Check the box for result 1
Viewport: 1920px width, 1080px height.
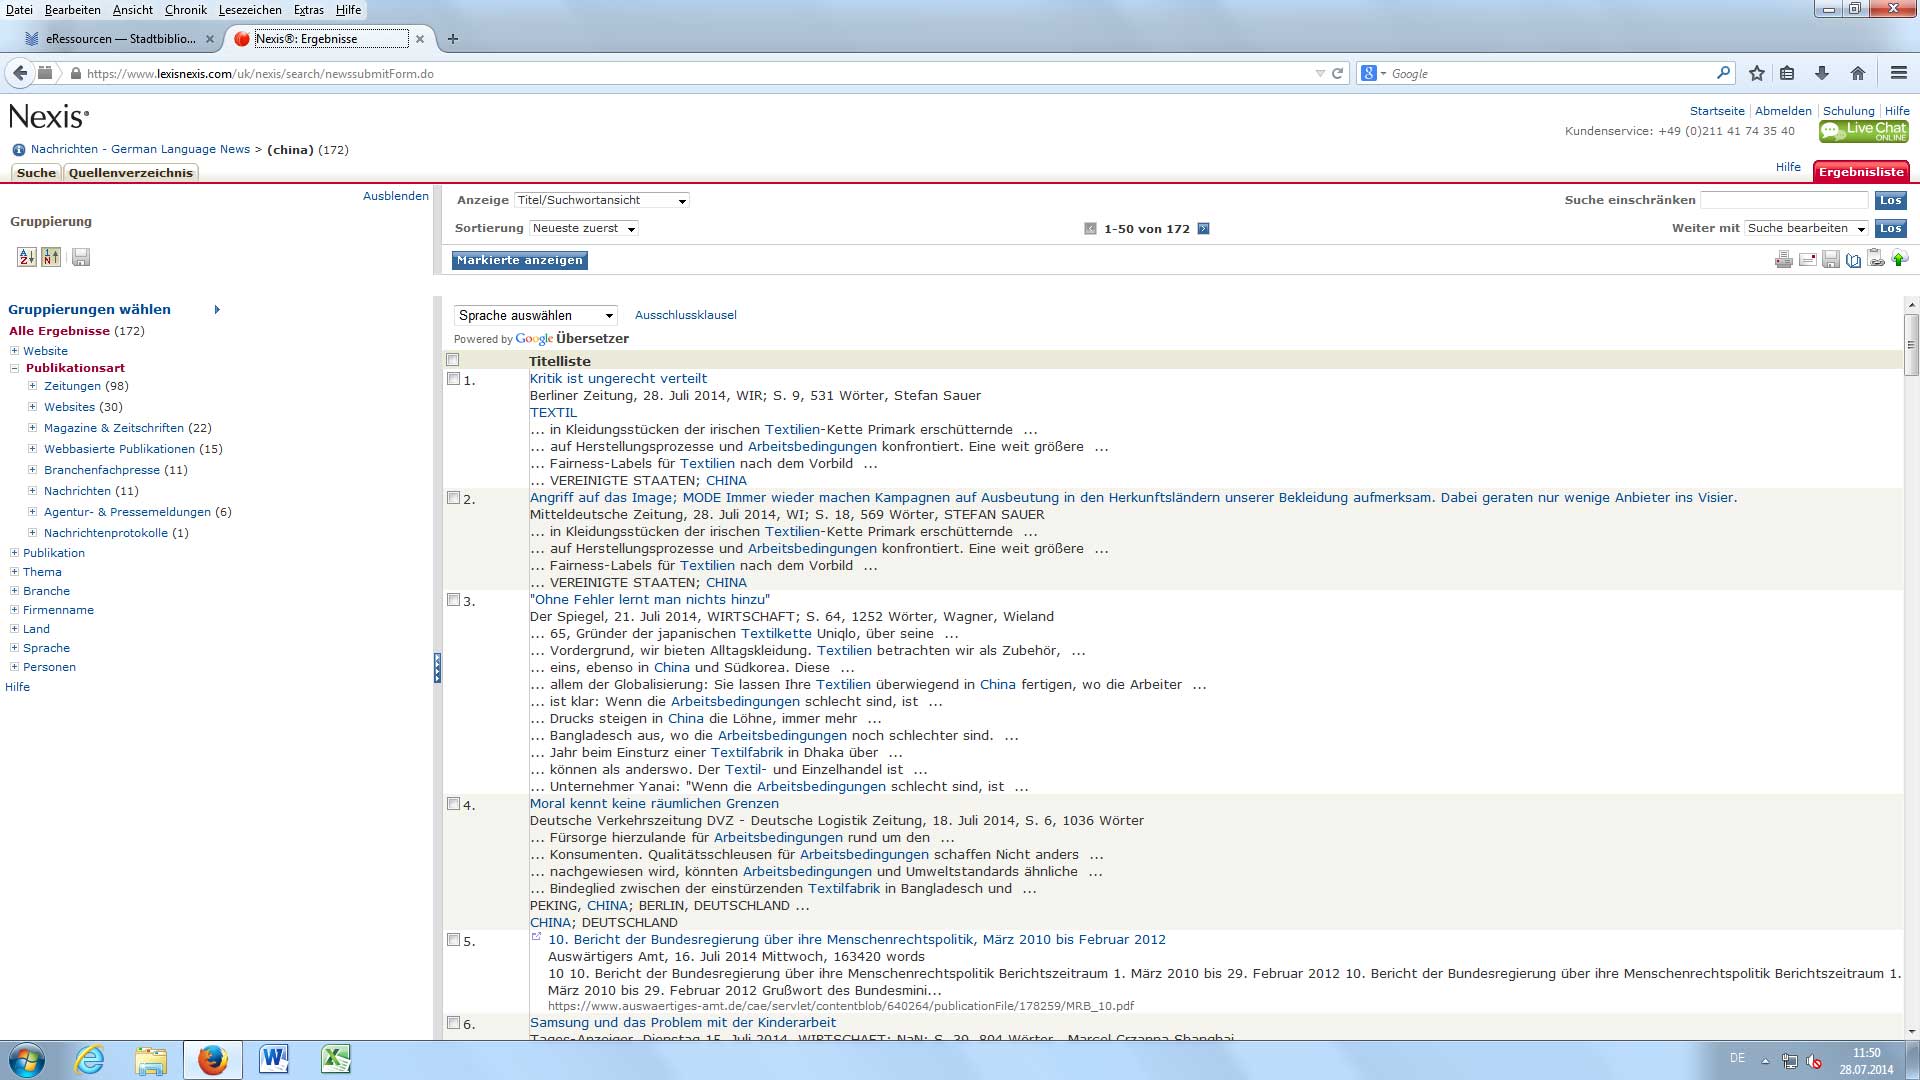pyautogui.click(x=453, y=379)
